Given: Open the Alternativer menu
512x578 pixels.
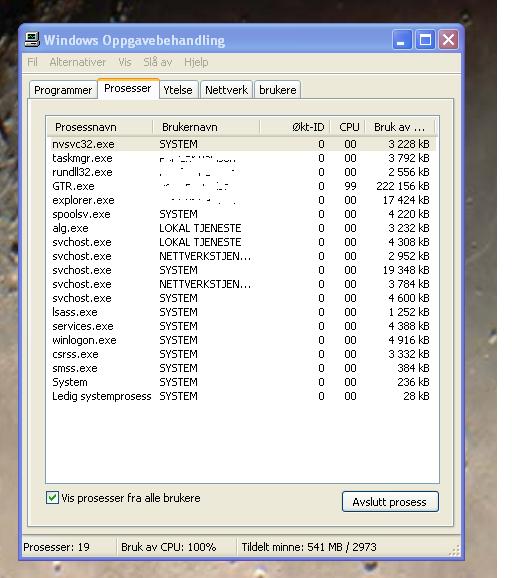Looking at the screenshot, I should tap(77, 62).
